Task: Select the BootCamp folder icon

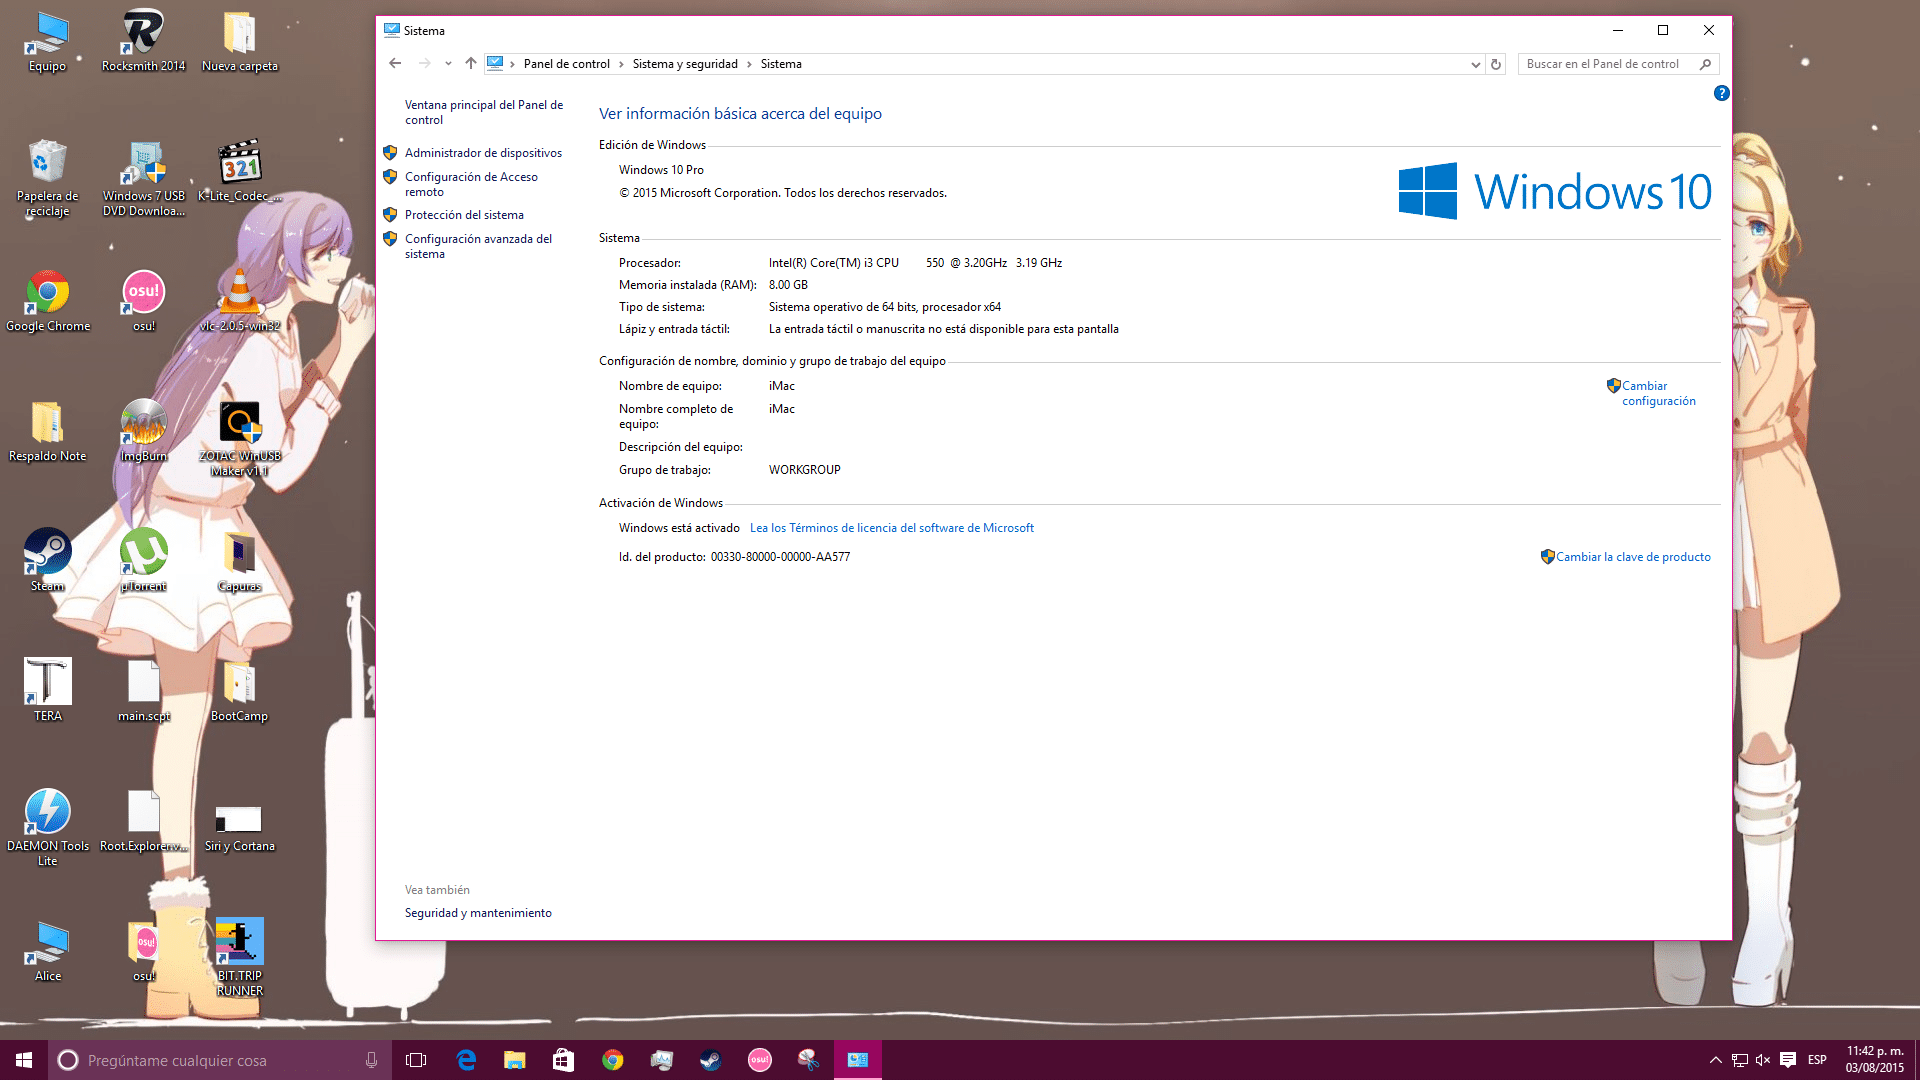Action: pyautogui.click(x=239, y=691)
